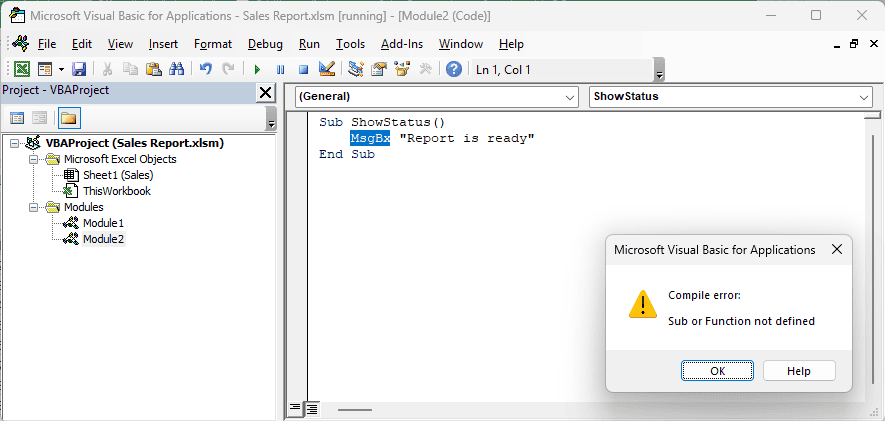This screenshot has height=421, width=885.
Task: Collapse the Modules folder
Action: tap(33, 207)
